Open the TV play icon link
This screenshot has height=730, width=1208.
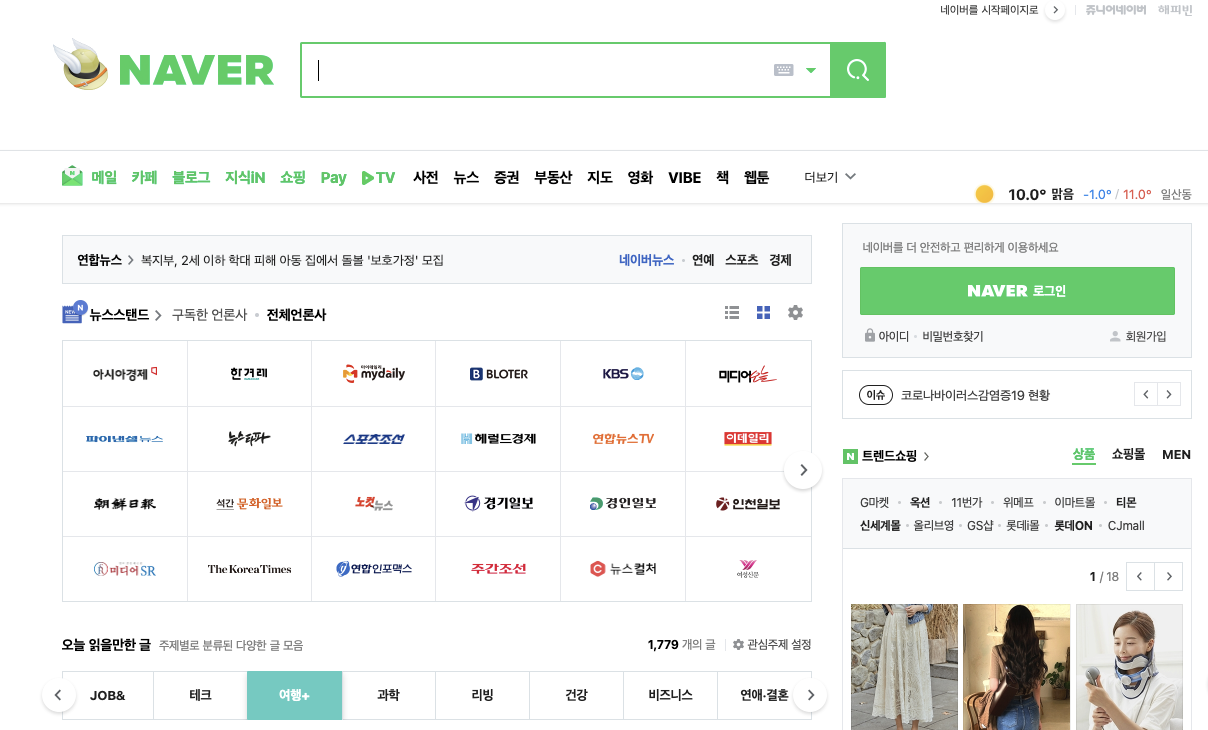click(378, 177)
